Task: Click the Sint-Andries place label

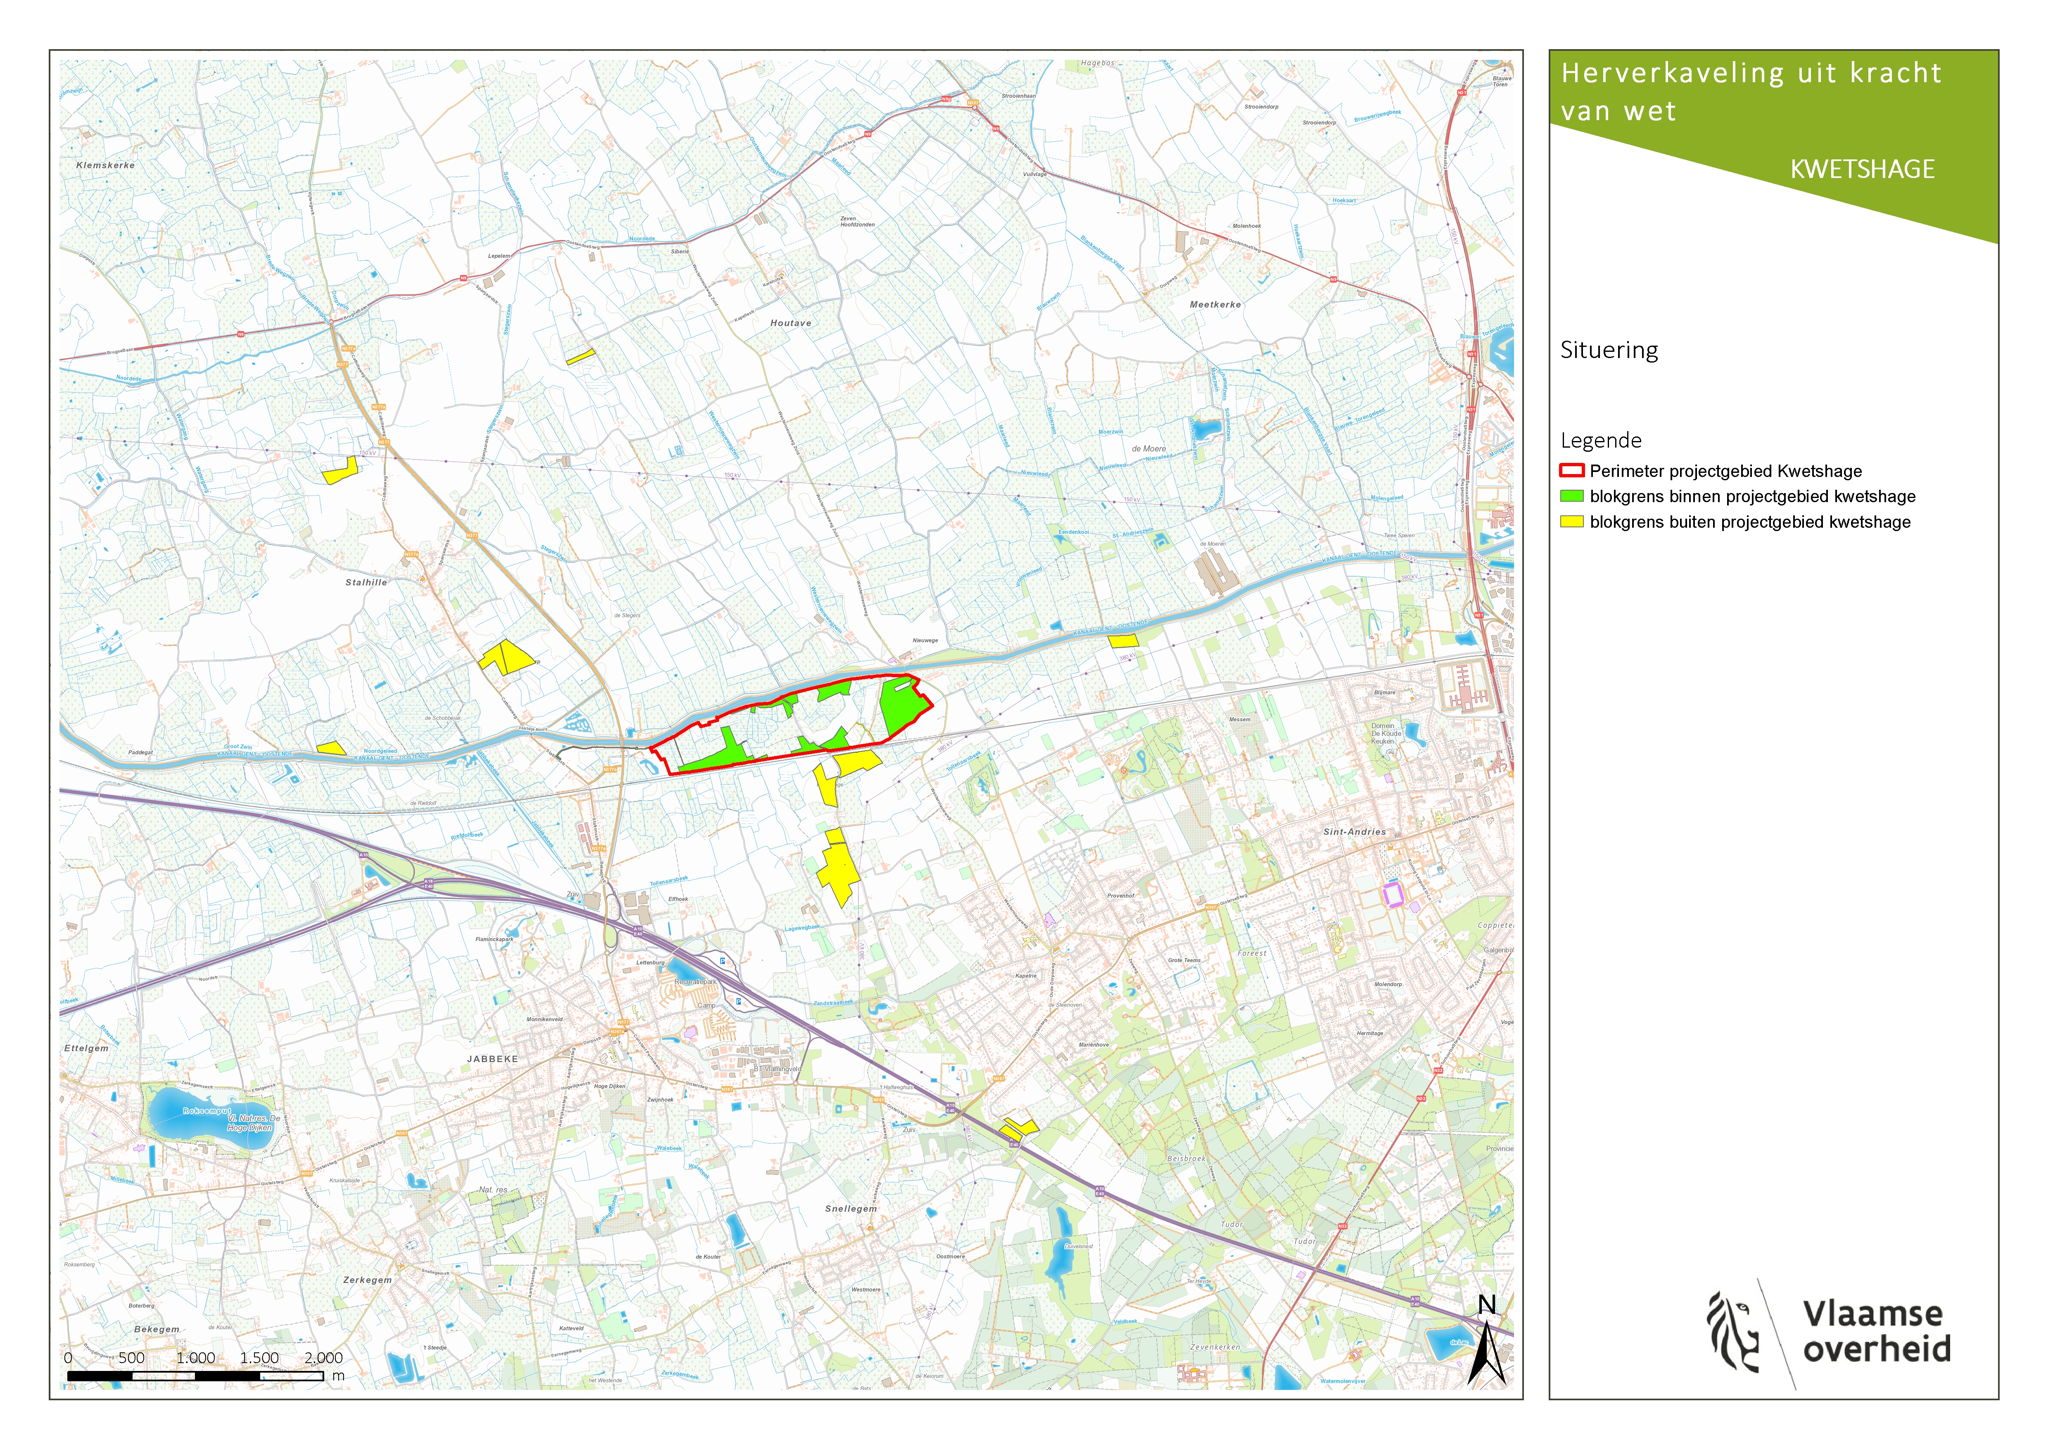Action: click(x=1355, y=832)
